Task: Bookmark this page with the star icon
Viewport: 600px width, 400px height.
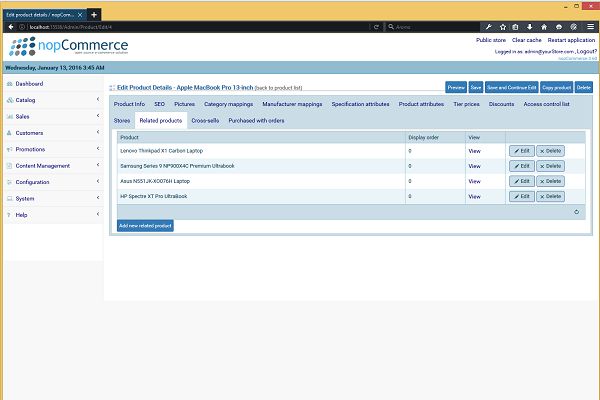Action: point(503,27)
